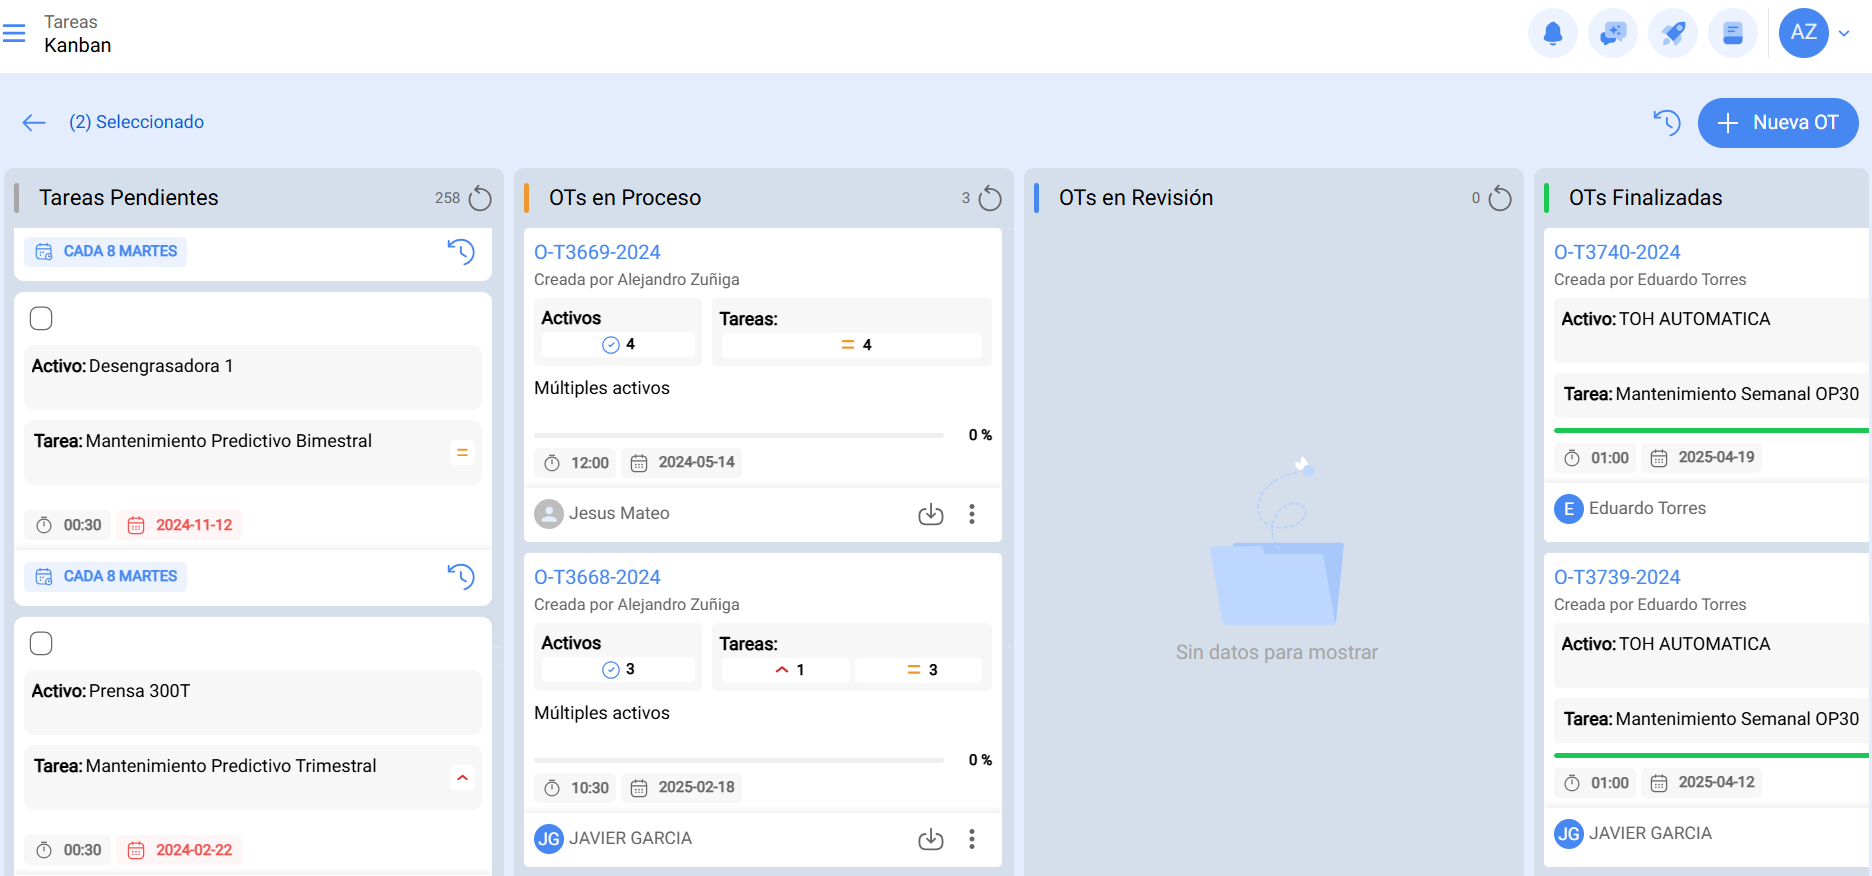Open work order O-T3669-2024 link

pyautogui.click(x=597, y=253)
